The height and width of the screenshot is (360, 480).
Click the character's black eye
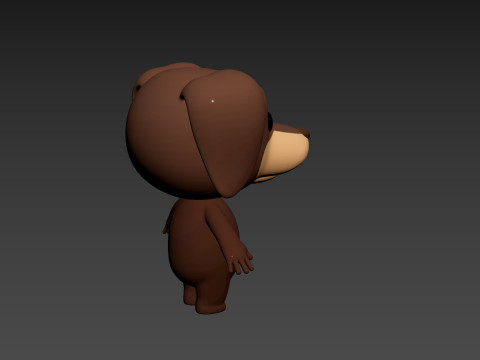tap(270, 121)
